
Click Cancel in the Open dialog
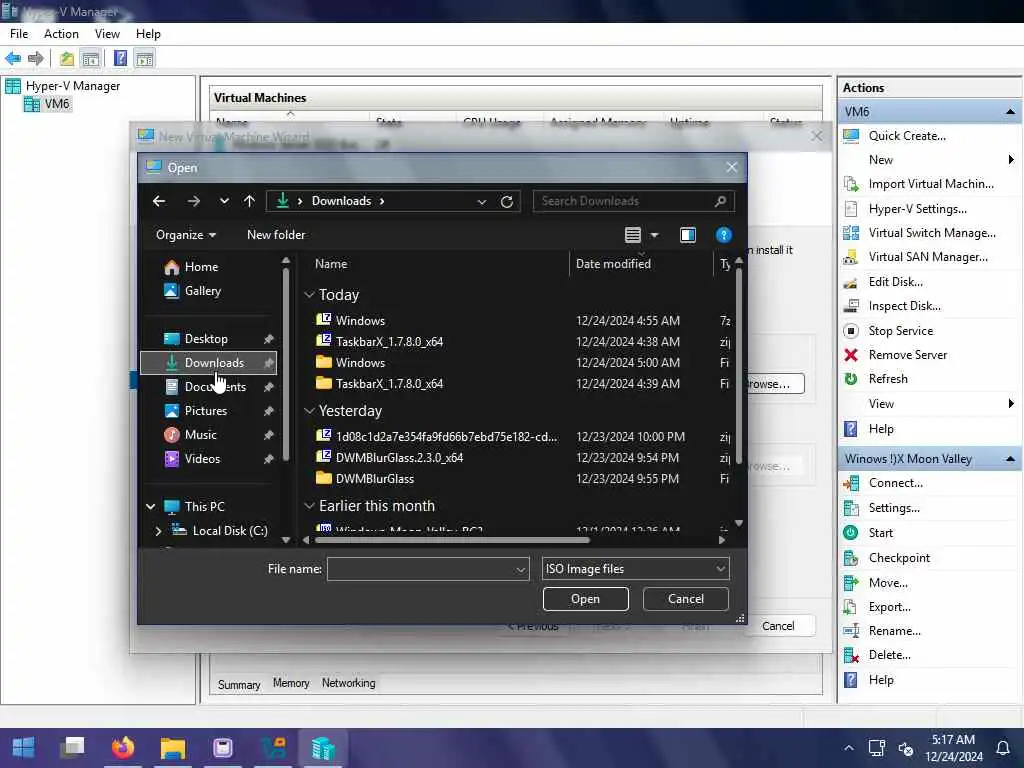tap(686, 599)
